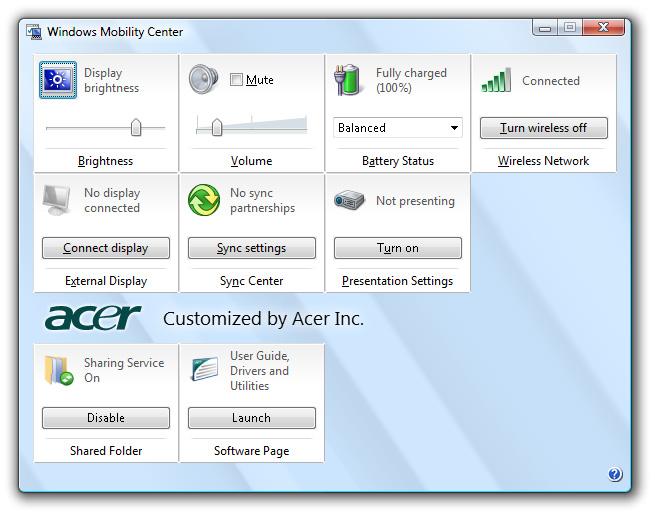
Task: Click the speaker volume icon
Action: click(203, 79)
